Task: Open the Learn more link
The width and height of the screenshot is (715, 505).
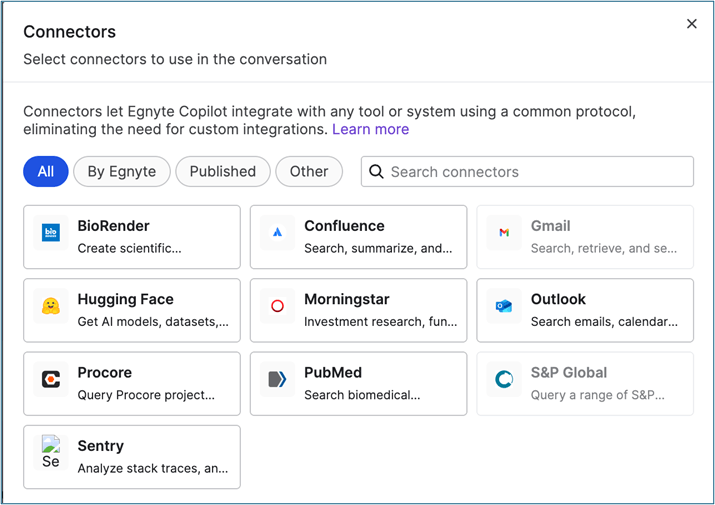Action: (370, 129)
